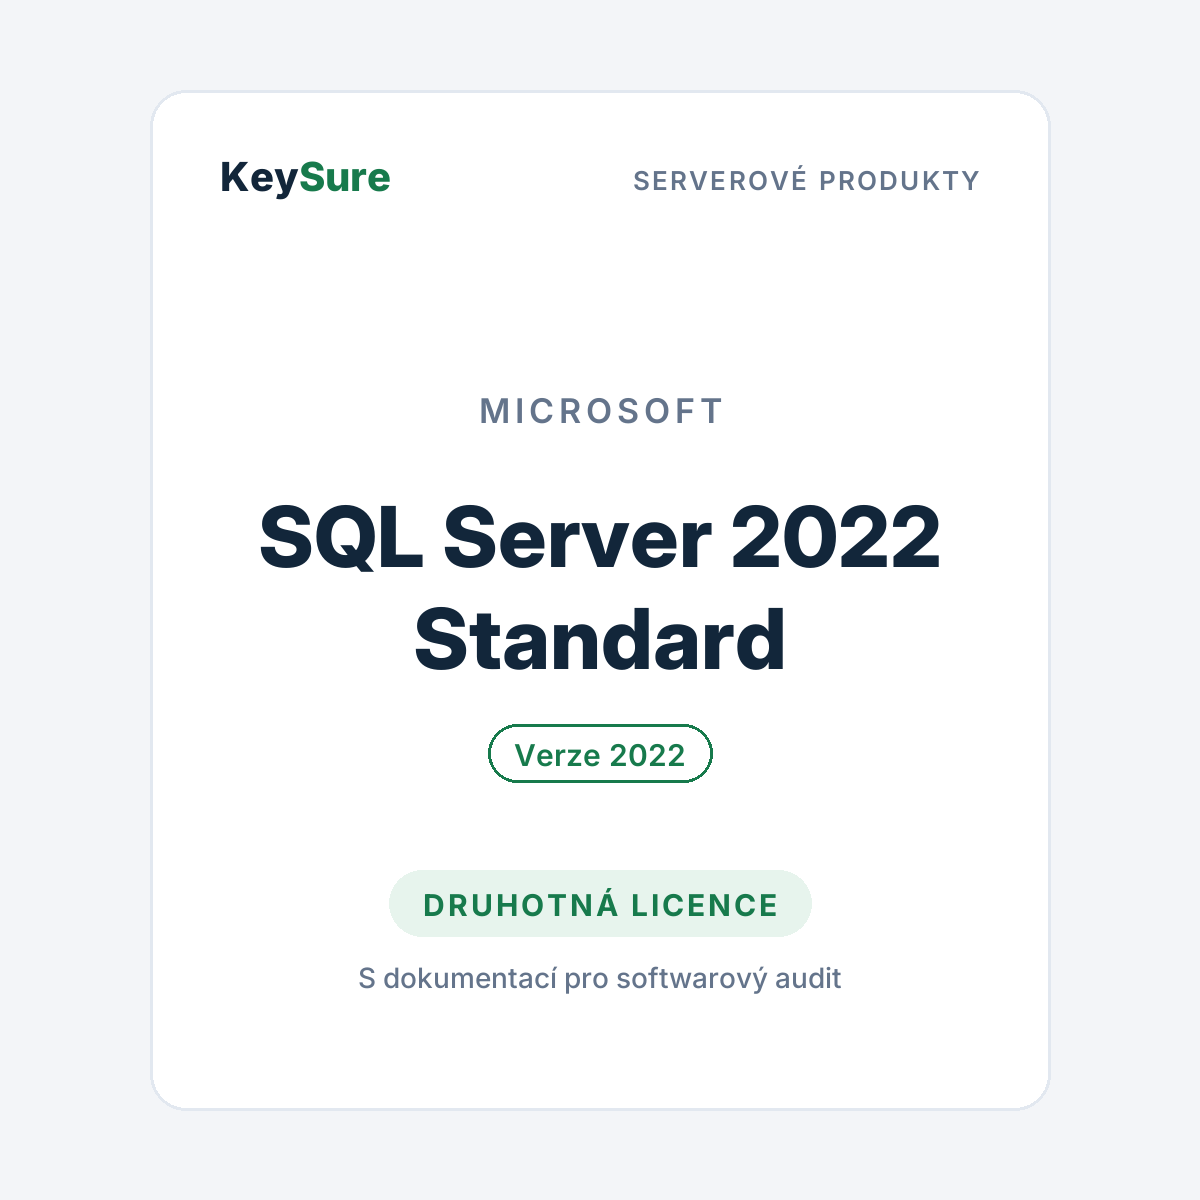Click the MICROSOFT vendor text
This screenshot has height=1200, width=1200.
[601, 411]
